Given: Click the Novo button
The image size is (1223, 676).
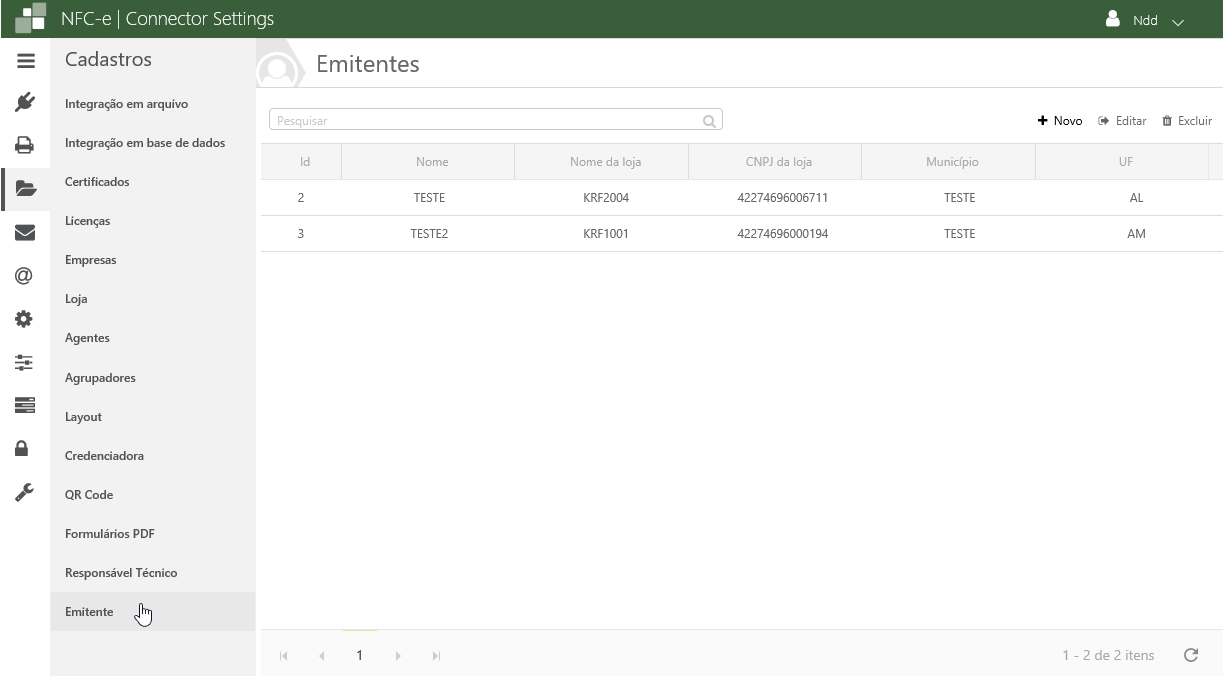Looking at the screenshot, I should coord(1060,121).
